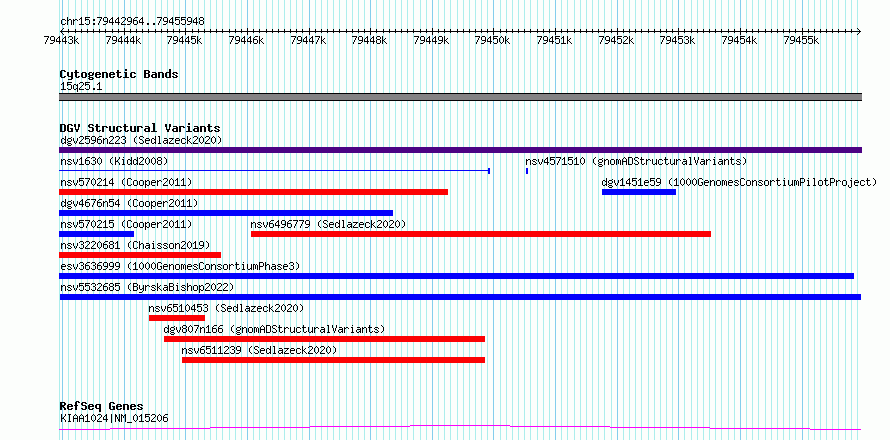Screen dimensions: 890x440
Task: Open the esv3636999 1000Genomes Phase3 label
Action: (x=180, y=266)
